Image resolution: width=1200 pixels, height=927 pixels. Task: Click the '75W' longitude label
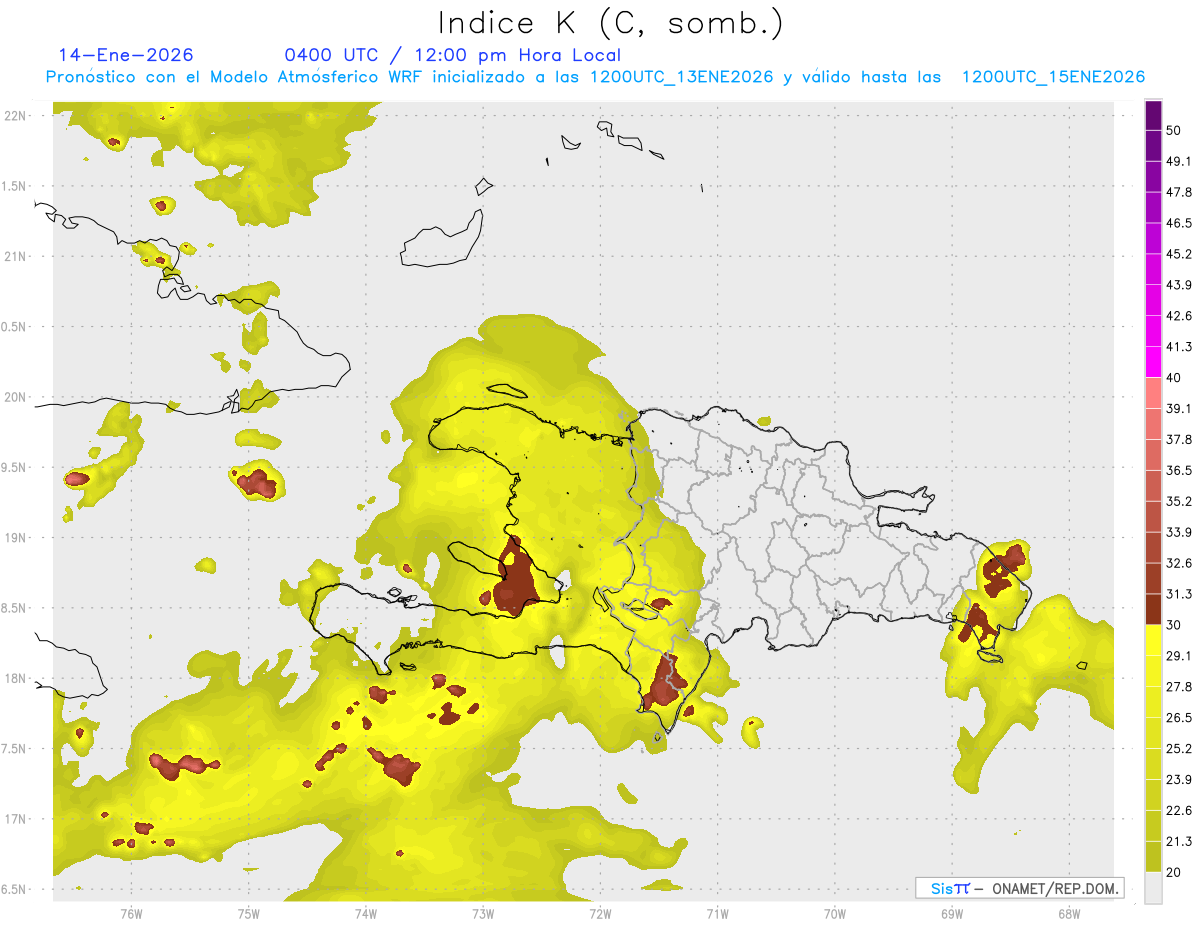click(x=249, y=914)
